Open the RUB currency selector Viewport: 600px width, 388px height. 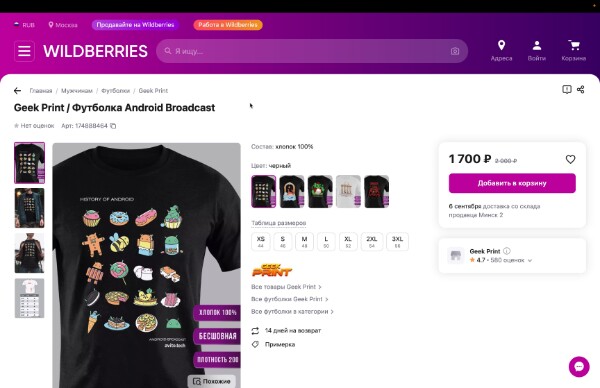point(24,25)
